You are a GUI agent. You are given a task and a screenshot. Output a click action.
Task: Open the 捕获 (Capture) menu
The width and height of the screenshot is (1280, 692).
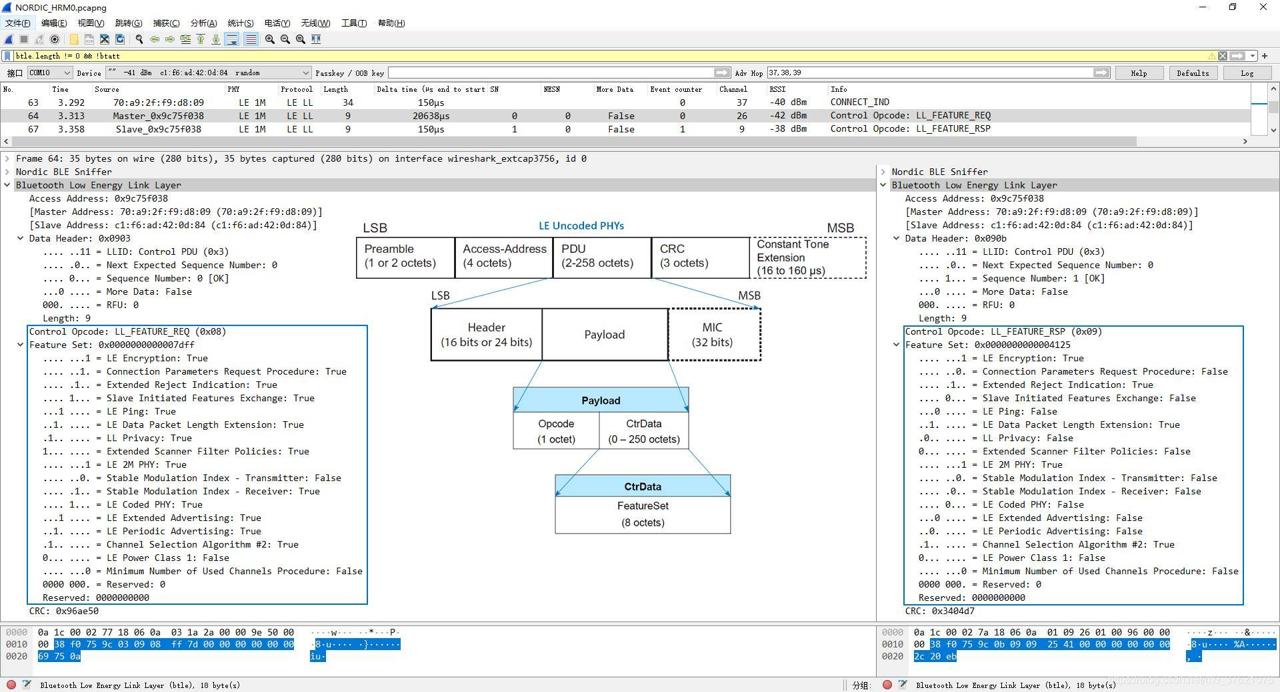167,23
